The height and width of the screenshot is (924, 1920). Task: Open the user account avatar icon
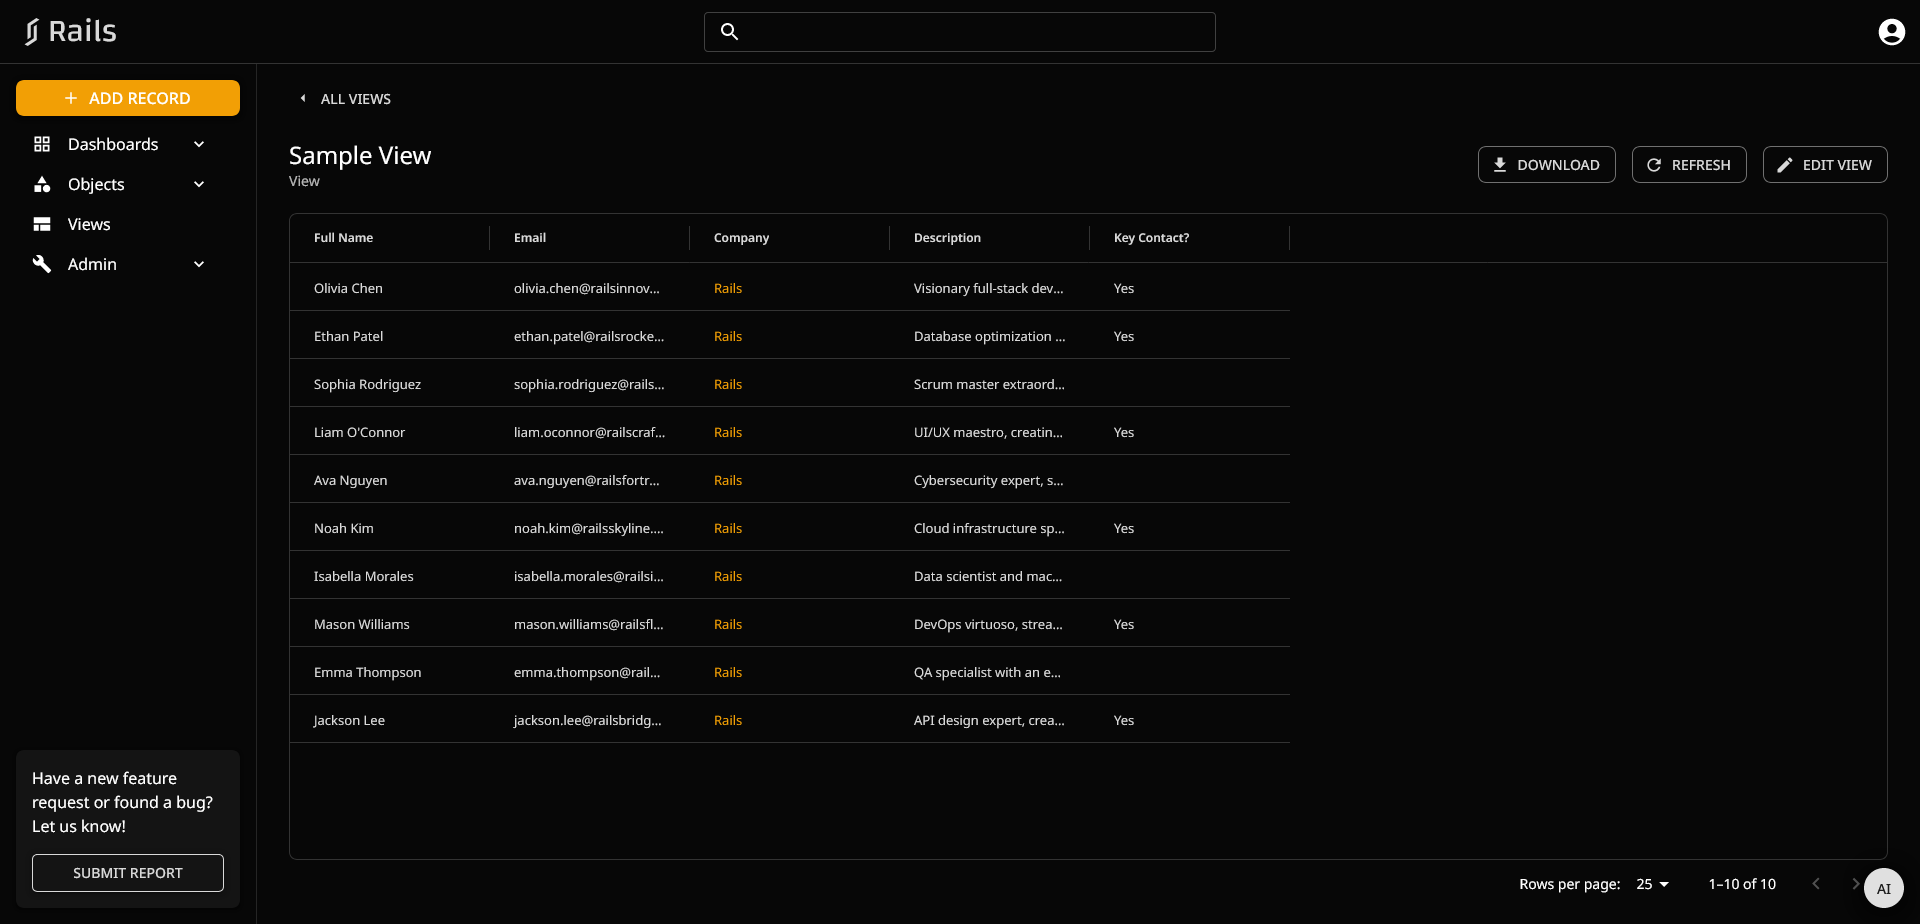tap(1891, 32)
